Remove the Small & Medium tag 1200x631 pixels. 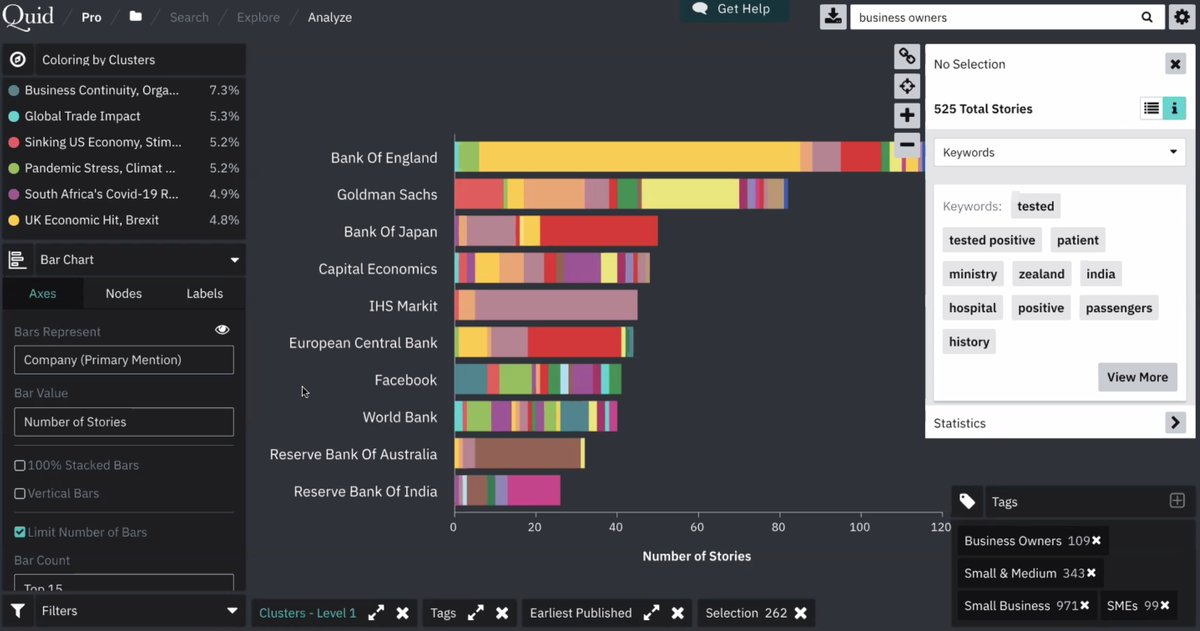pos(1091,573)
